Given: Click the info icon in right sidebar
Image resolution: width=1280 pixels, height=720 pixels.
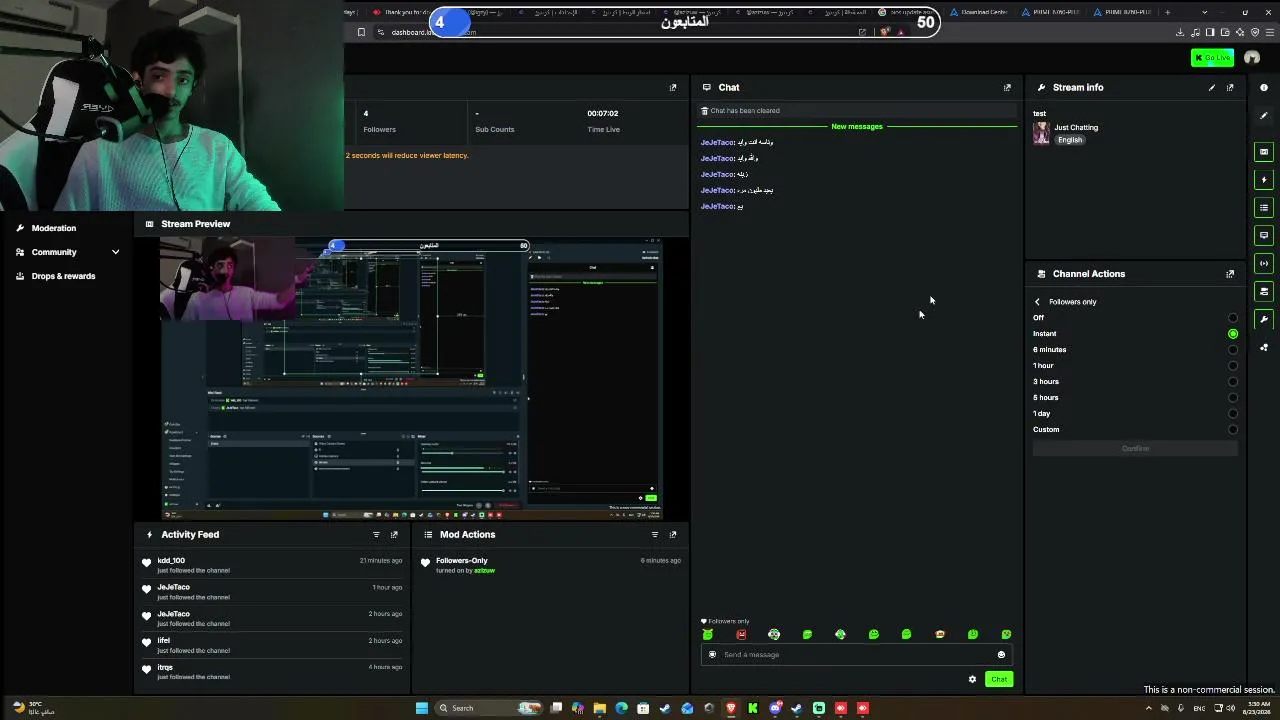Looking at the screenshot, I should [1264, 88].
